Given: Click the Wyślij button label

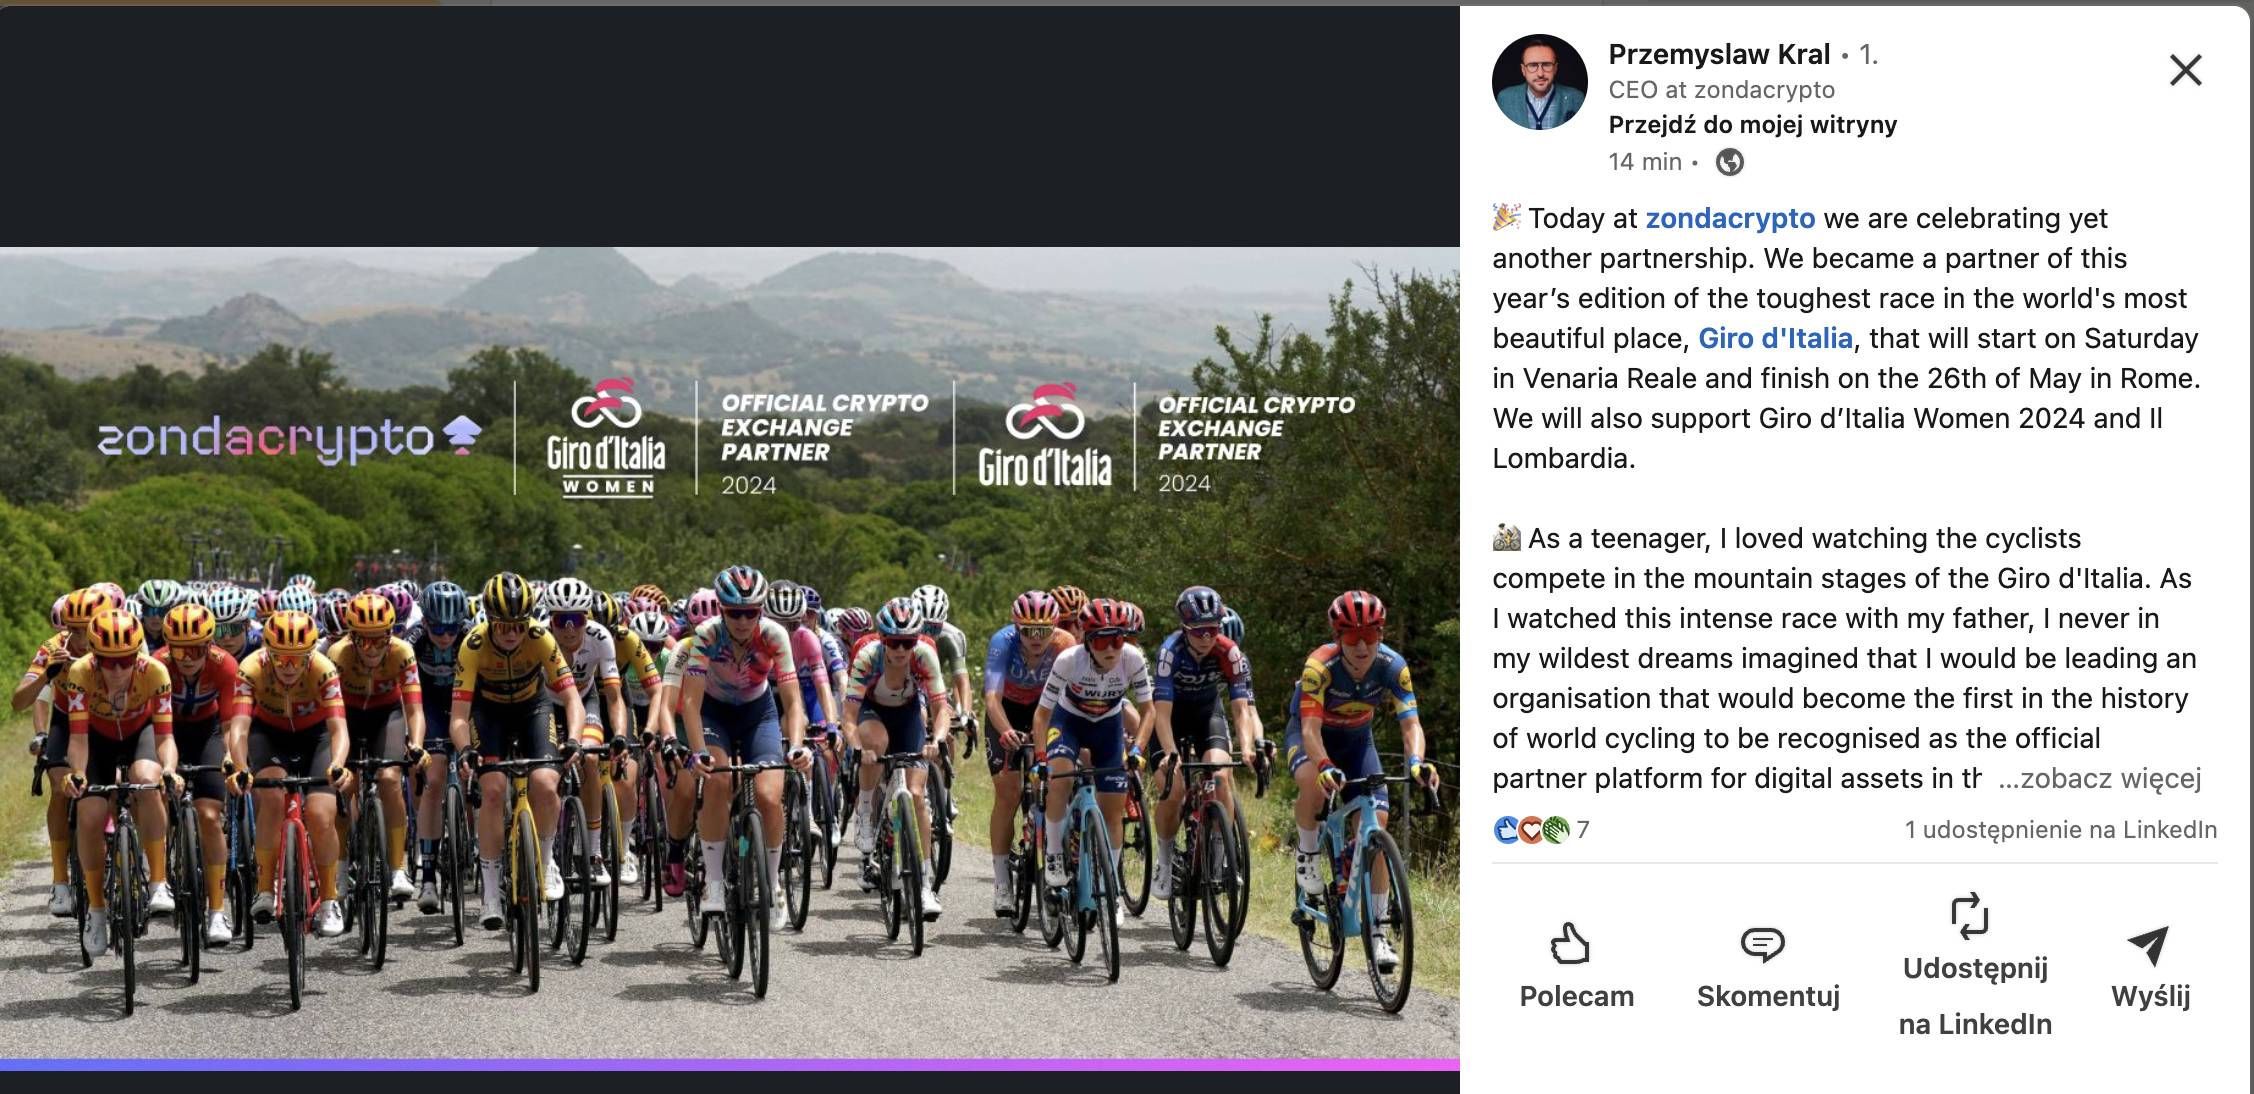Looking at the screenshot, I should point(2150,996).
